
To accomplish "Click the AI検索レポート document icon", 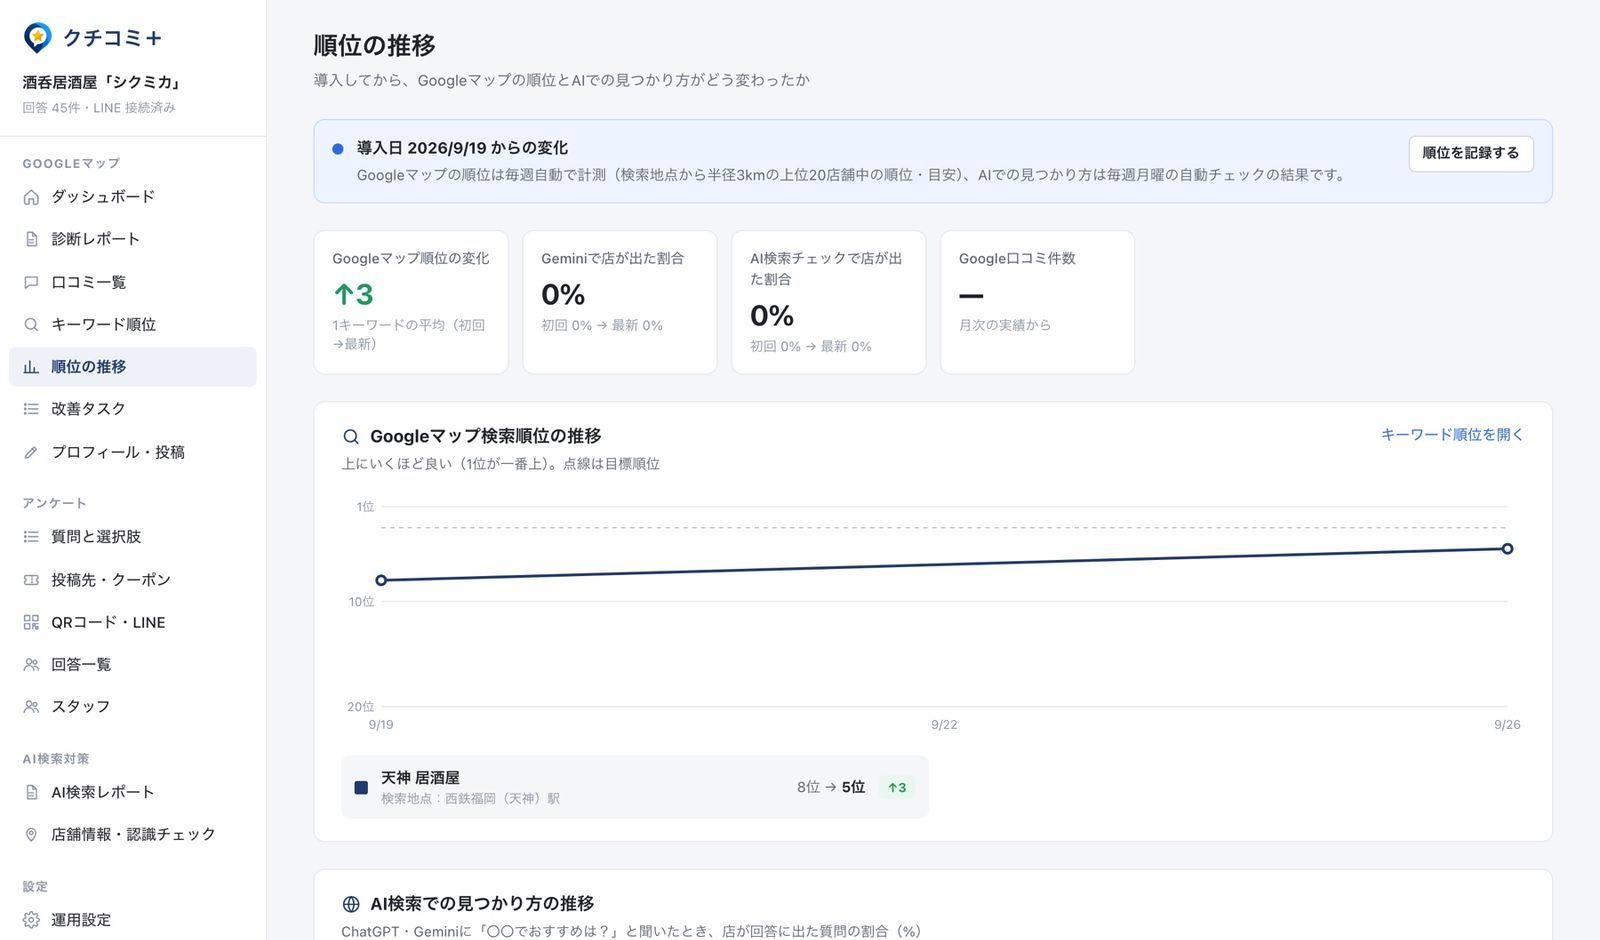I will (x=31, y=792).
